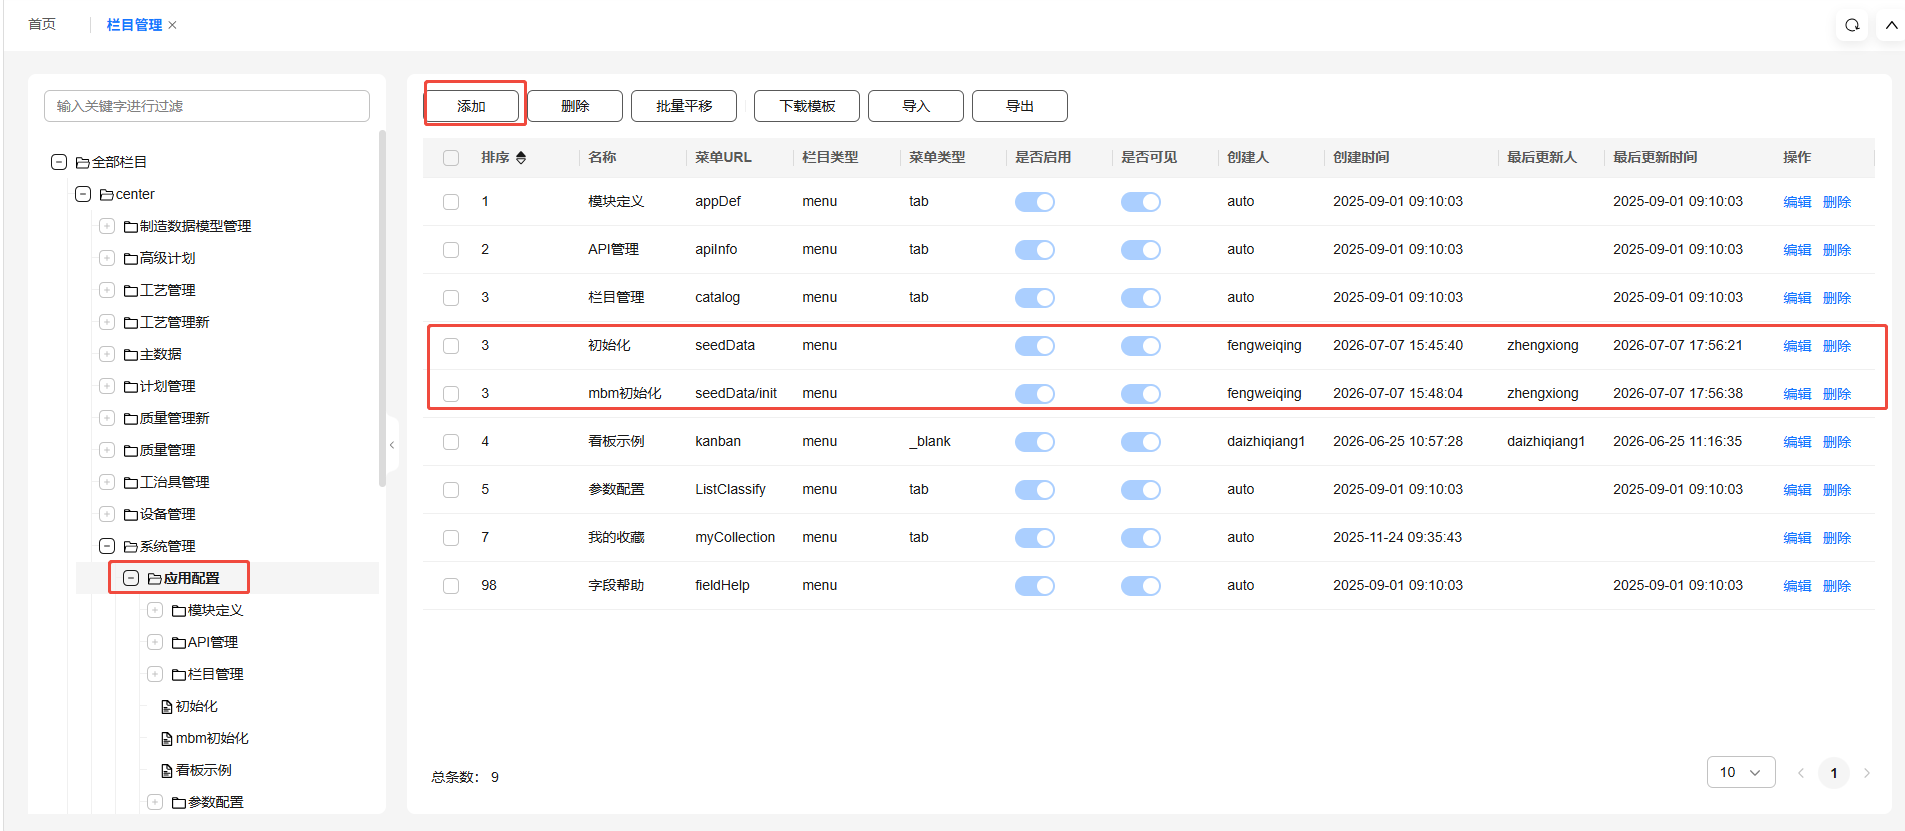Close the 栏目管理 tab
This screenshot has height=831, width=1905.
[172, 25]
